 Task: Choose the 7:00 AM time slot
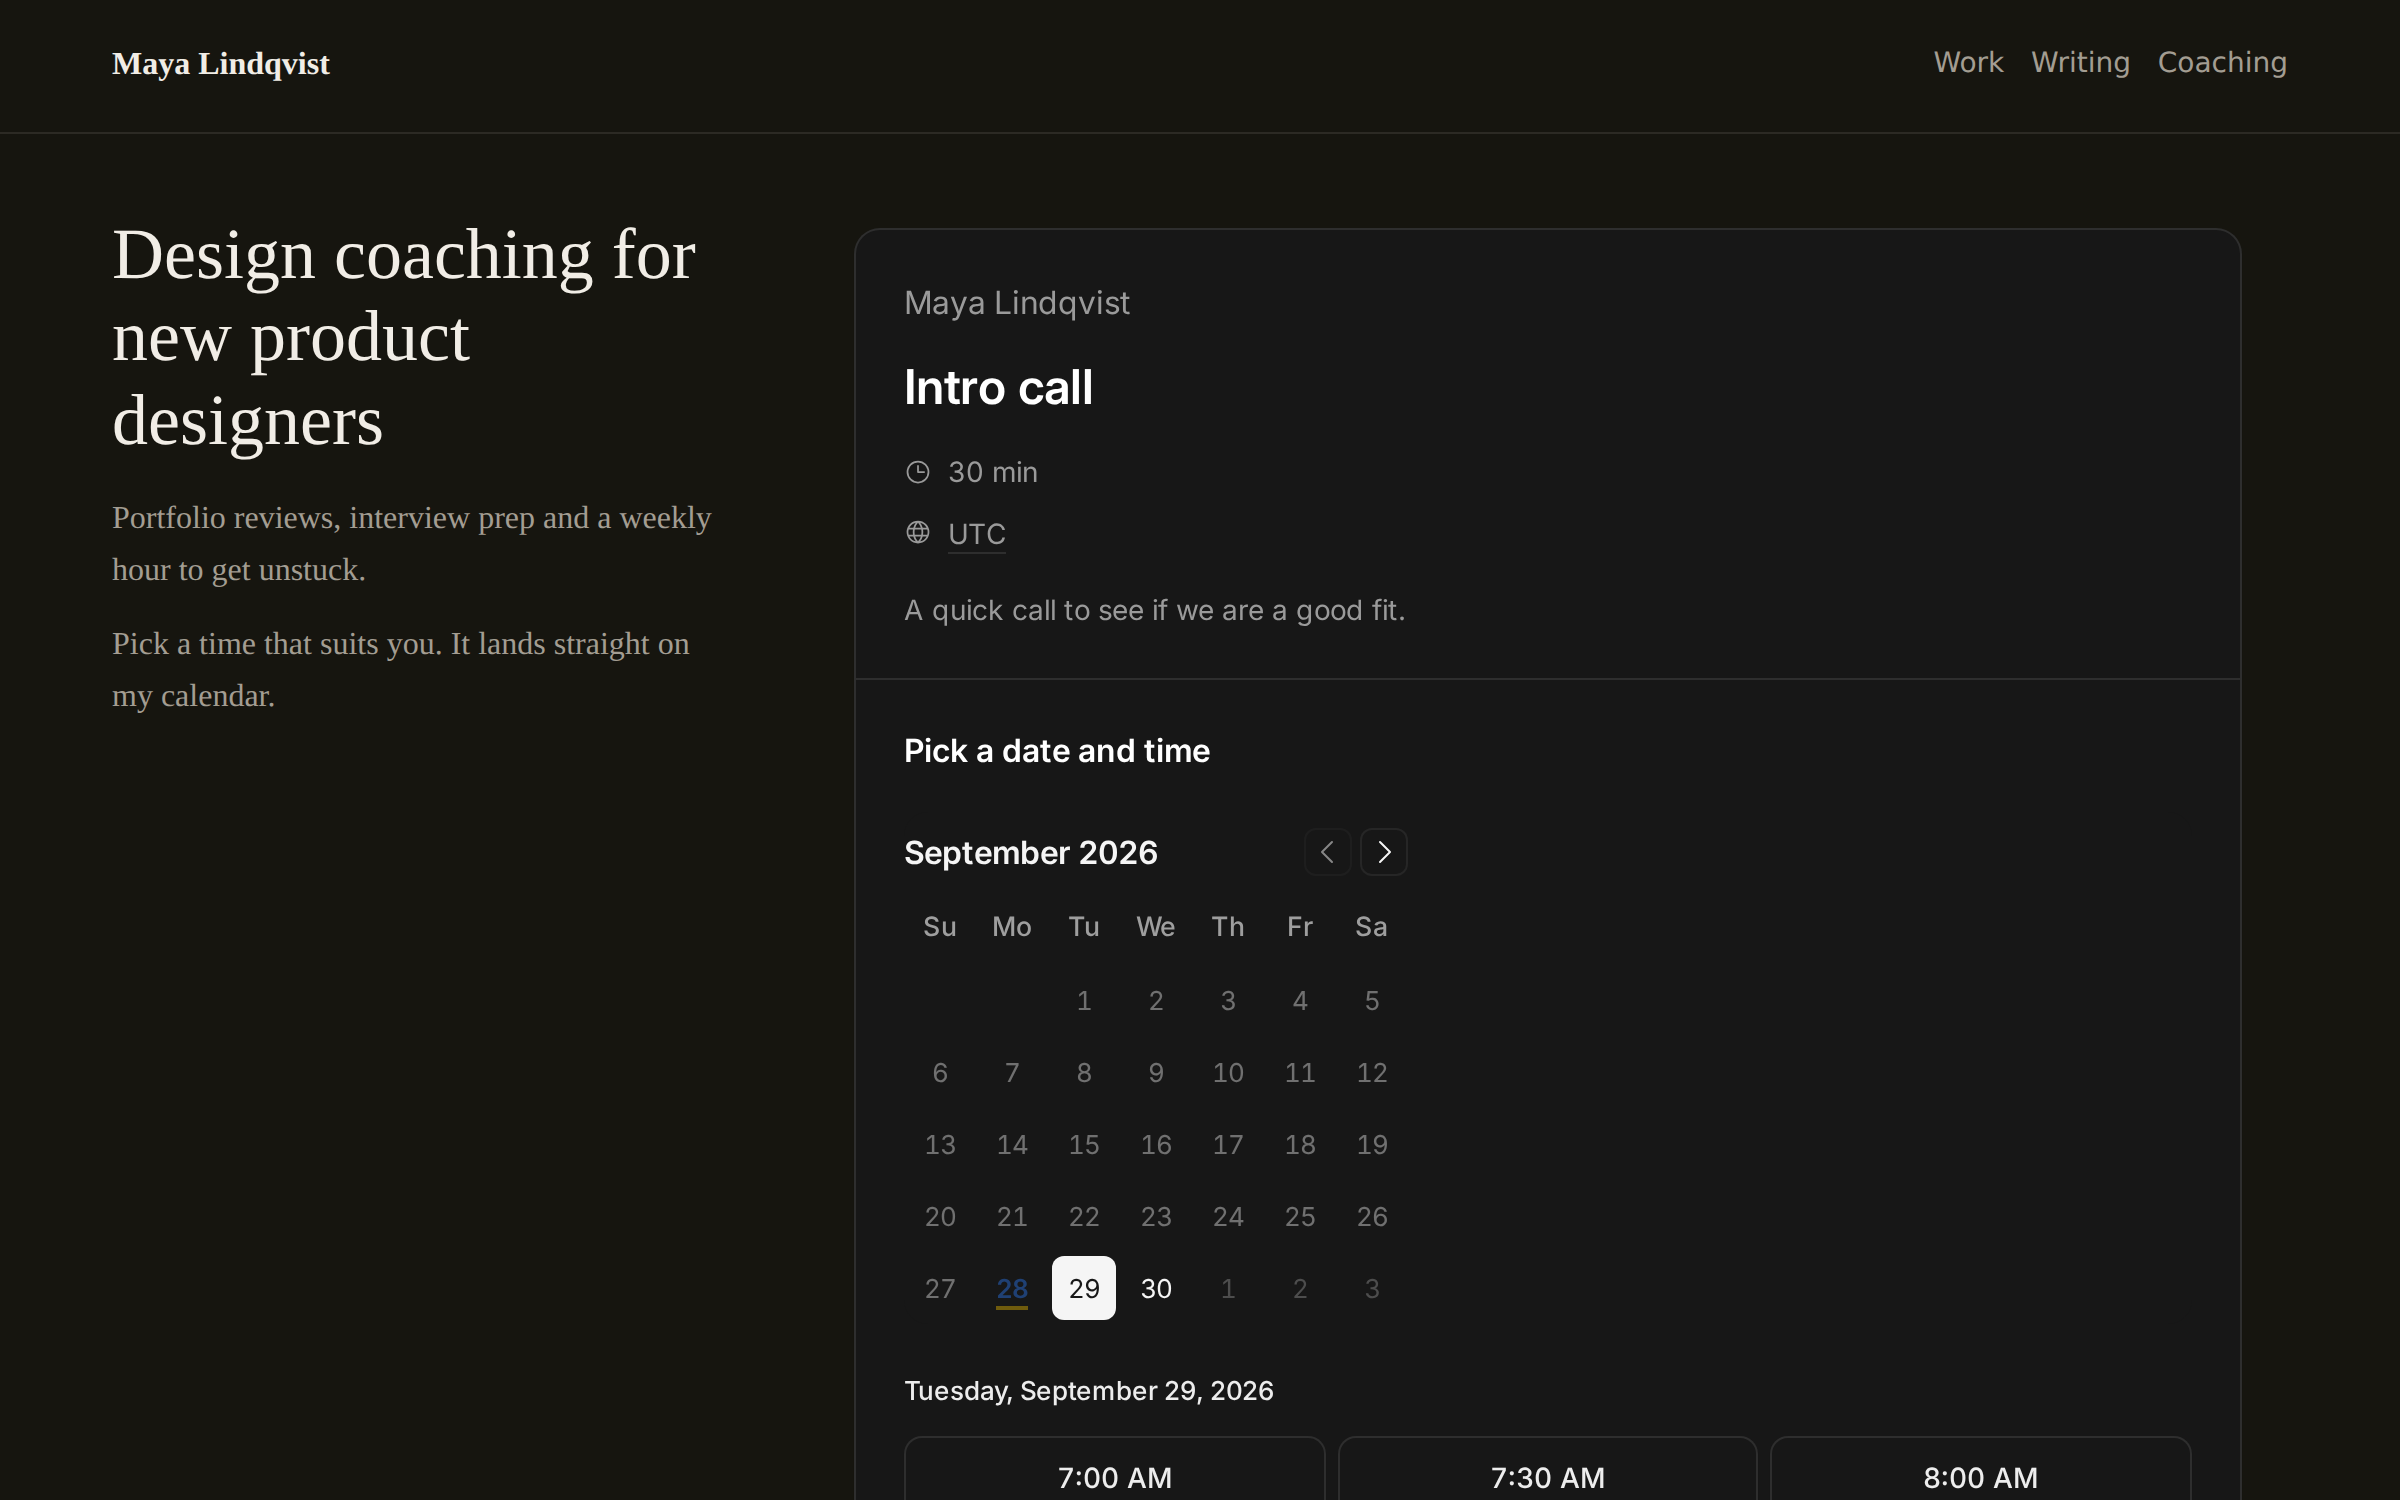pos(1115,1469)
